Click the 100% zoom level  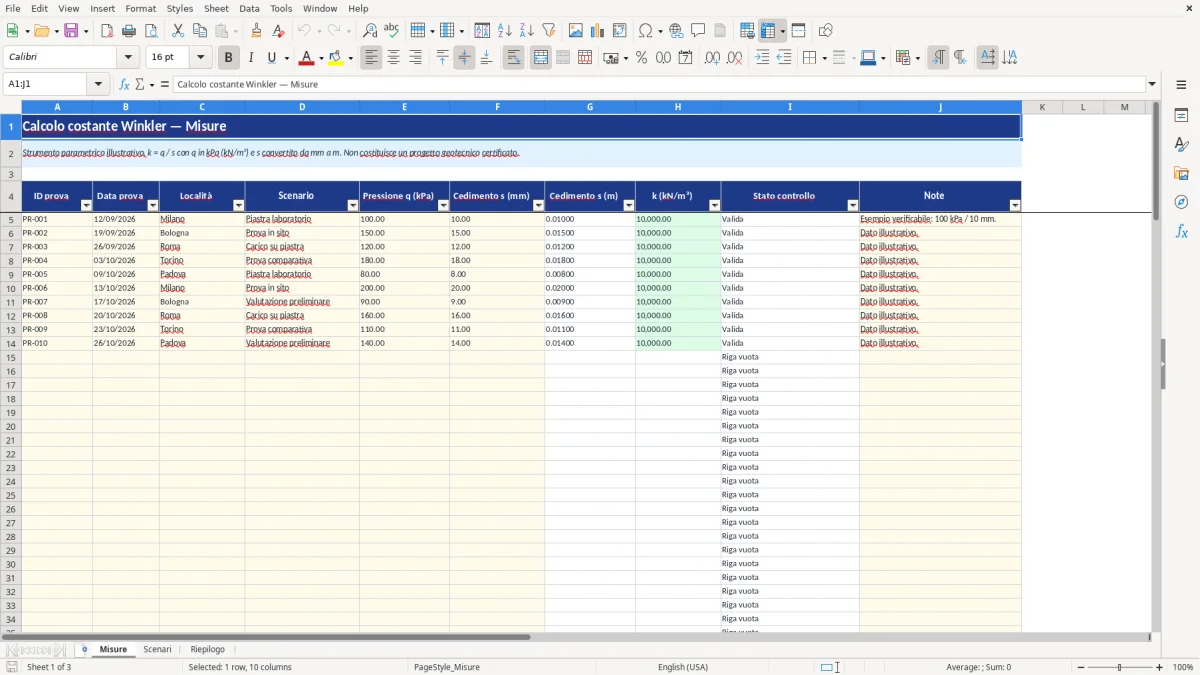1183,667
